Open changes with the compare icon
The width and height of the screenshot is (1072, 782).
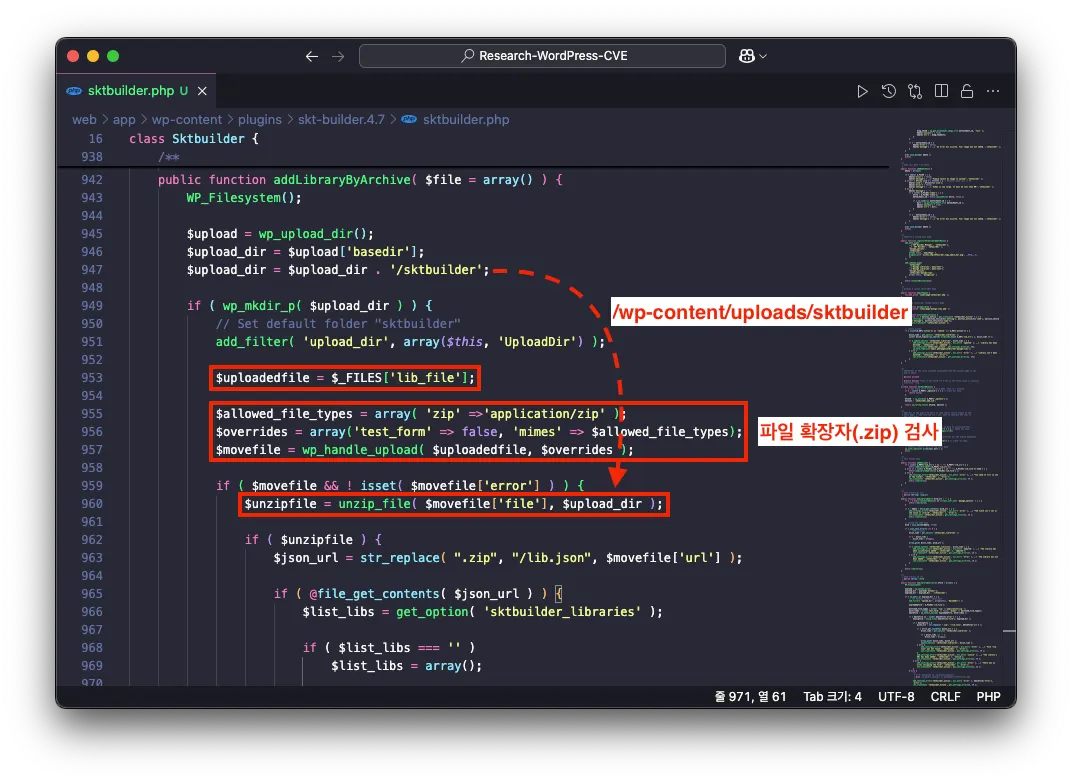click(915, 91)
